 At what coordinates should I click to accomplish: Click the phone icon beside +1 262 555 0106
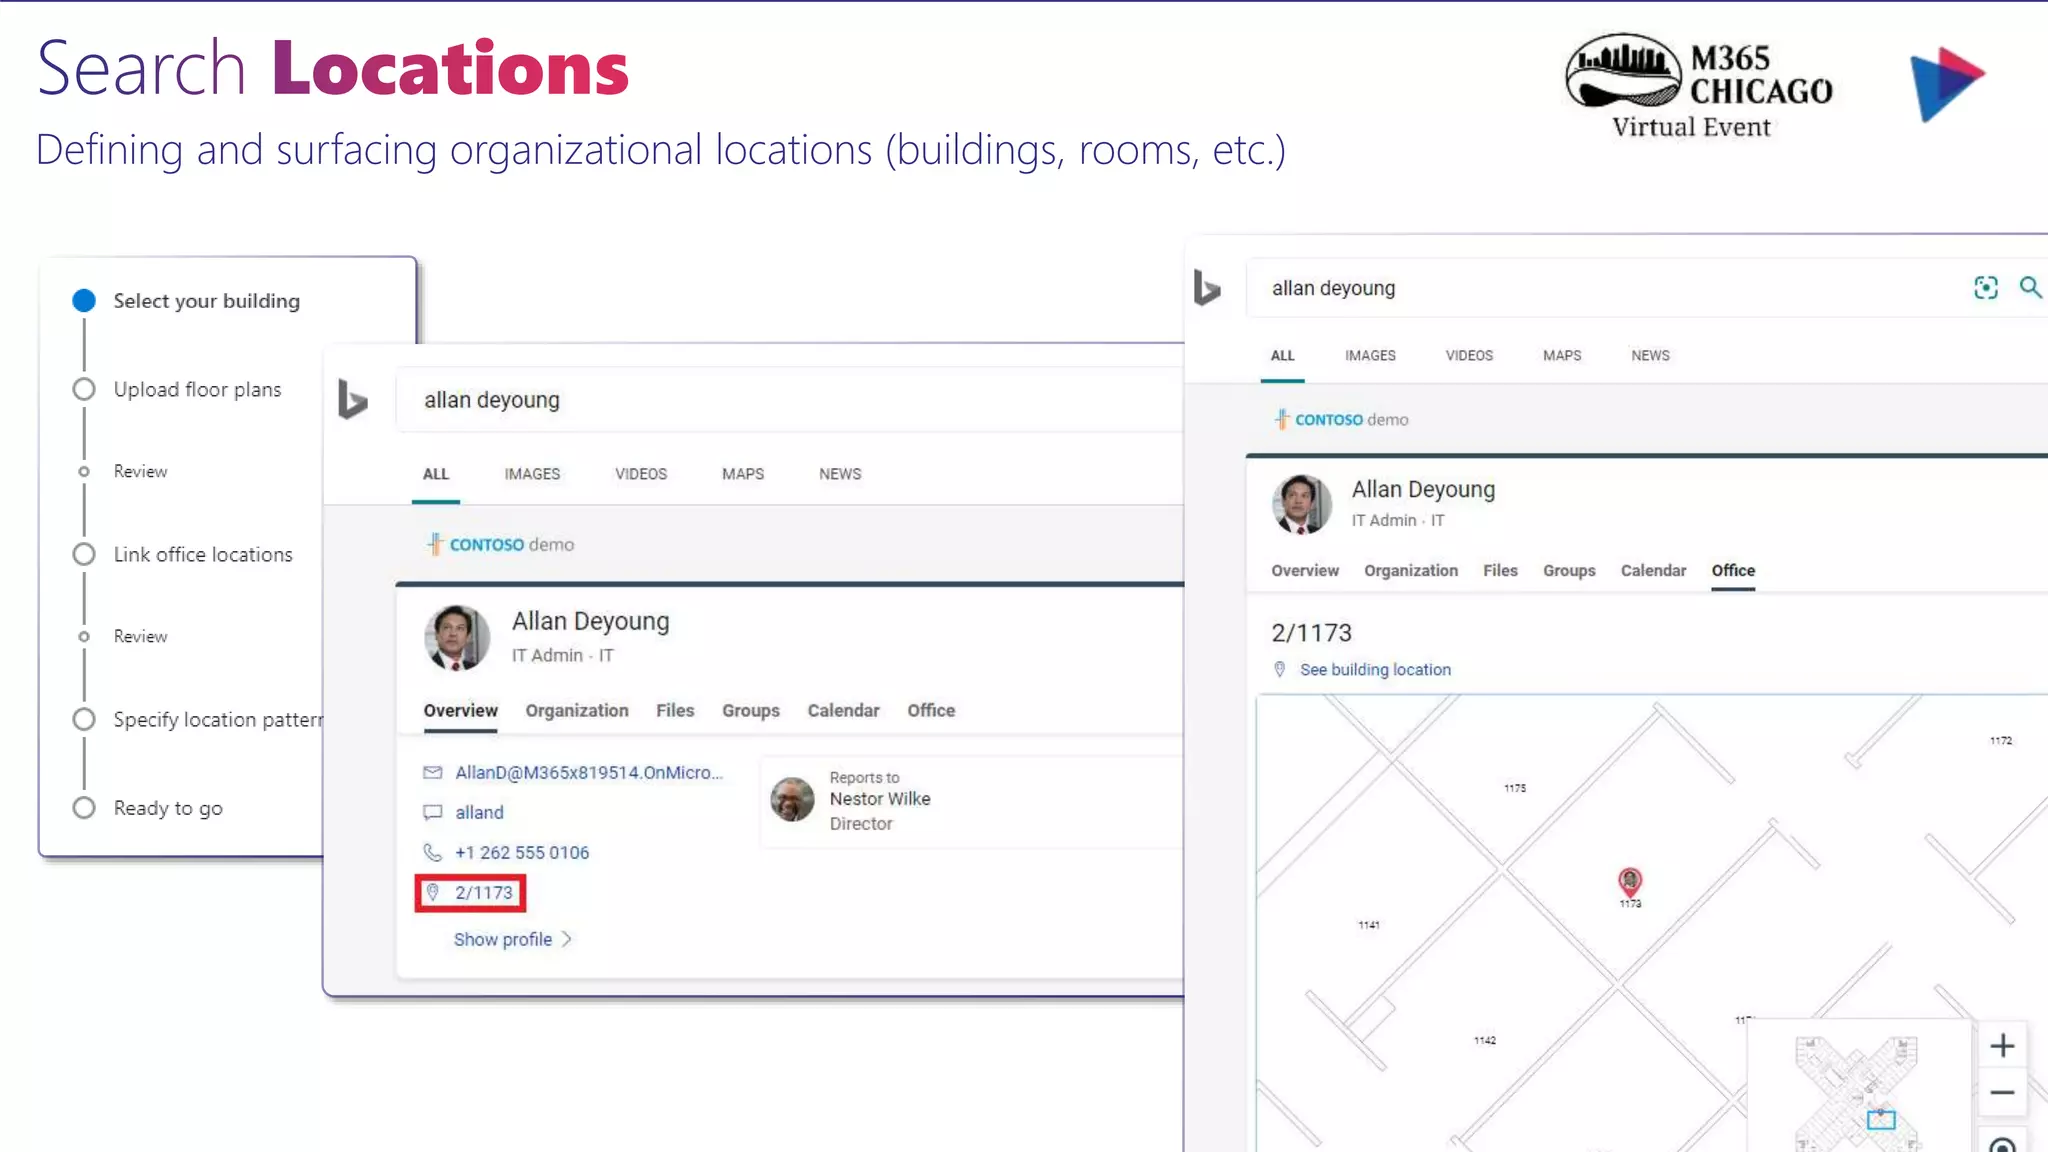(x=432, y=852)
